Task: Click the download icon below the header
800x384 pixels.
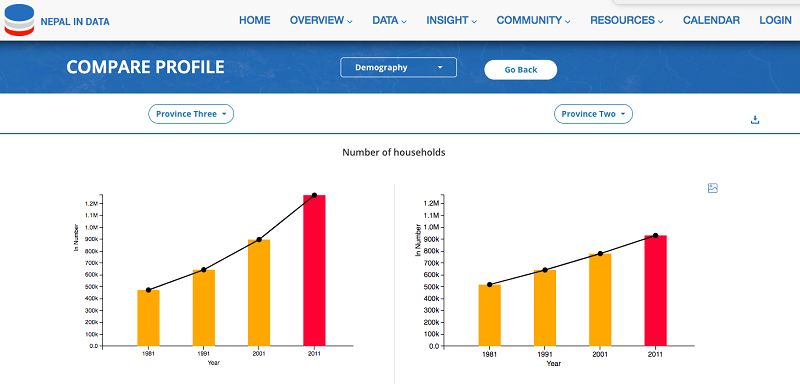Action: pyautogui.click(x=755, y=120)
